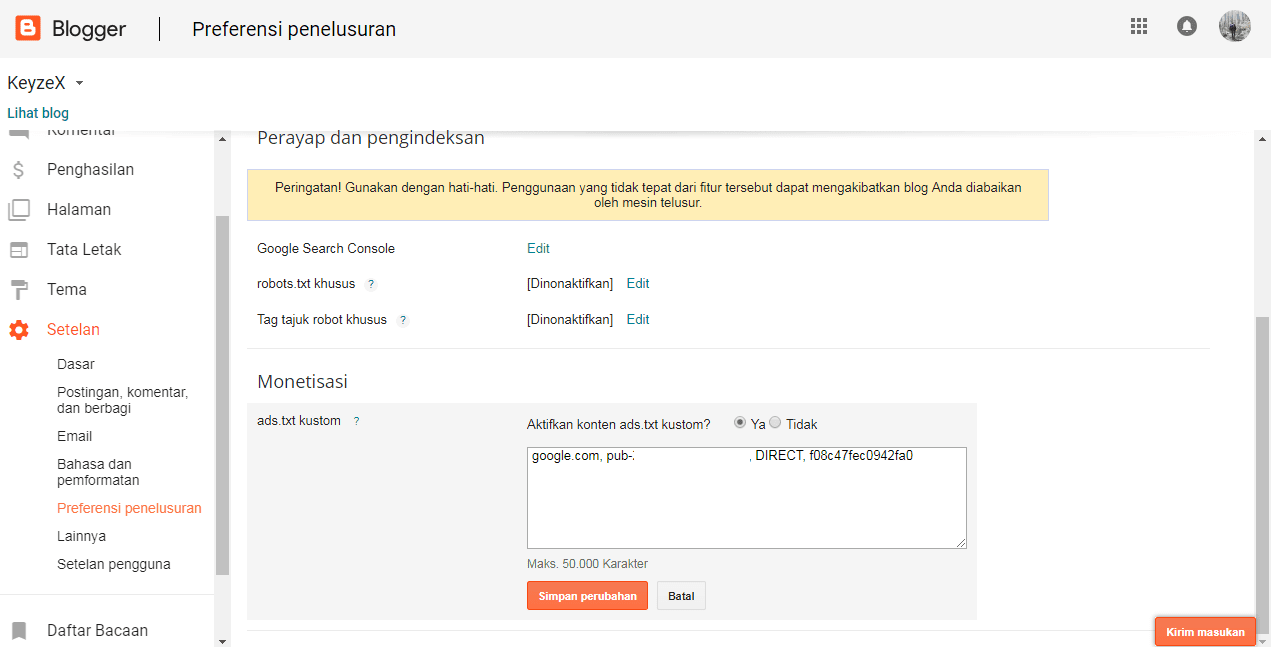Edit the robots.txt khusus setting
Screen dimensions: 1271x647
coord(638,284)
